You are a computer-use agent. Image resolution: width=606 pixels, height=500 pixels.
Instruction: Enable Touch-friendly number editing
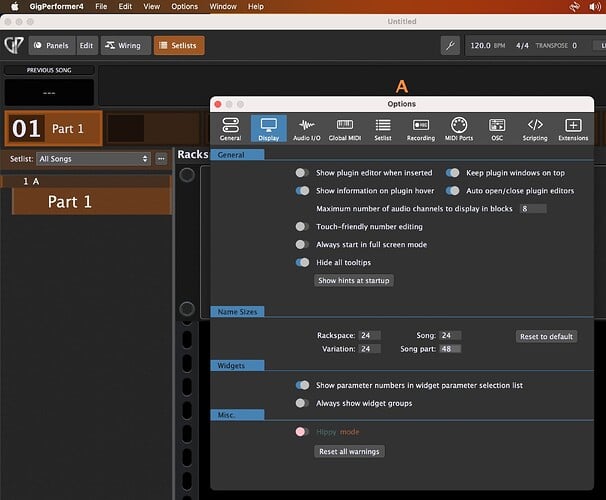(302, 227)
